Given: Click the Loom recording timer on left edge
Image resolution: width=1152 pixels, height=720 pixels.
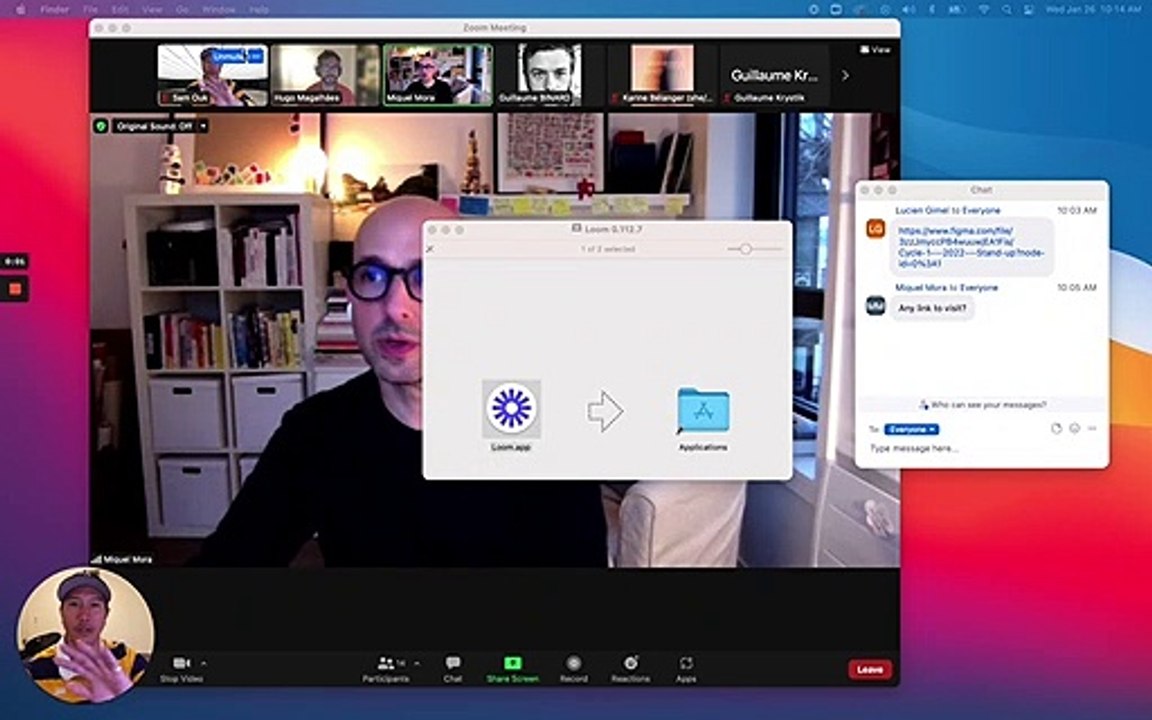Looking at the screenshot, I should coord(14,262).
